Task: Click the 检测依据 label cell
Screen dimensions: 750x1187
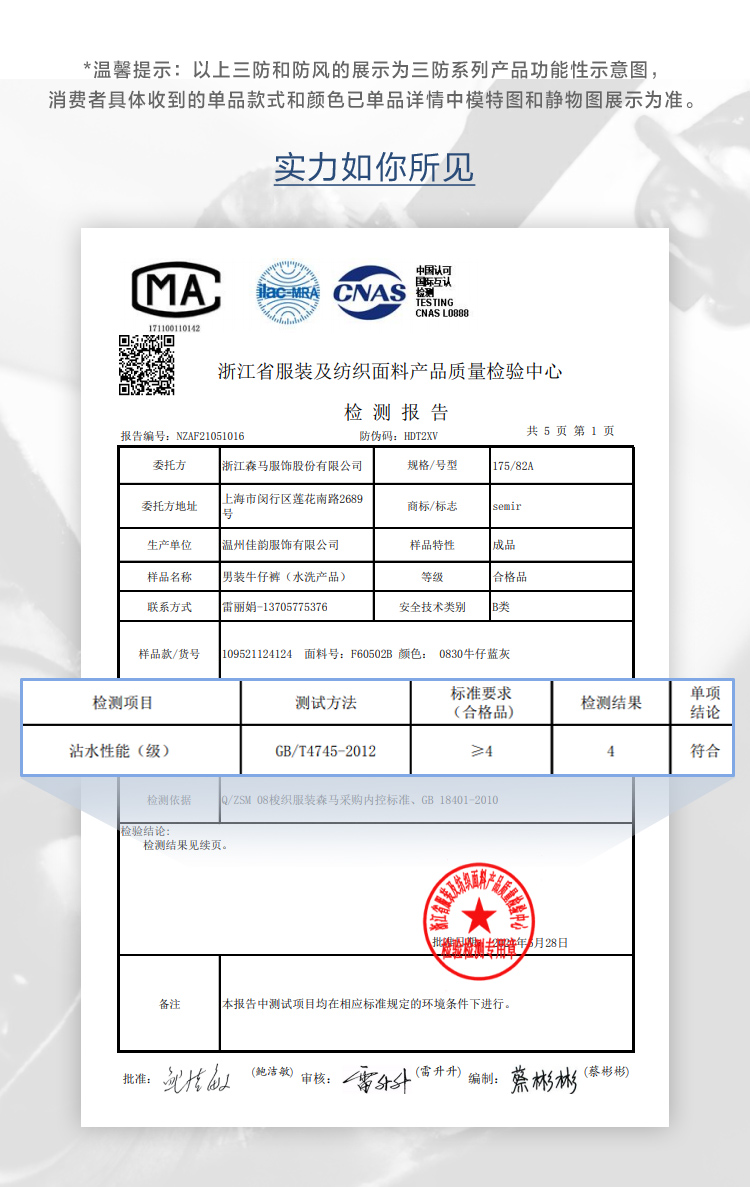Action: click(170, 800)
